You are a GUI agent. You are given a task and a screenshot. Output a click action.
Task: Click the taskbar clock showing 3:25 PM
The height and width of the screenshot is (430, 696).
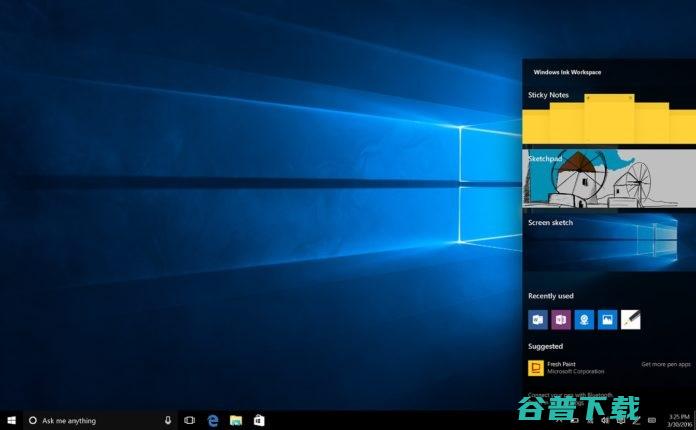pos(679,421)
